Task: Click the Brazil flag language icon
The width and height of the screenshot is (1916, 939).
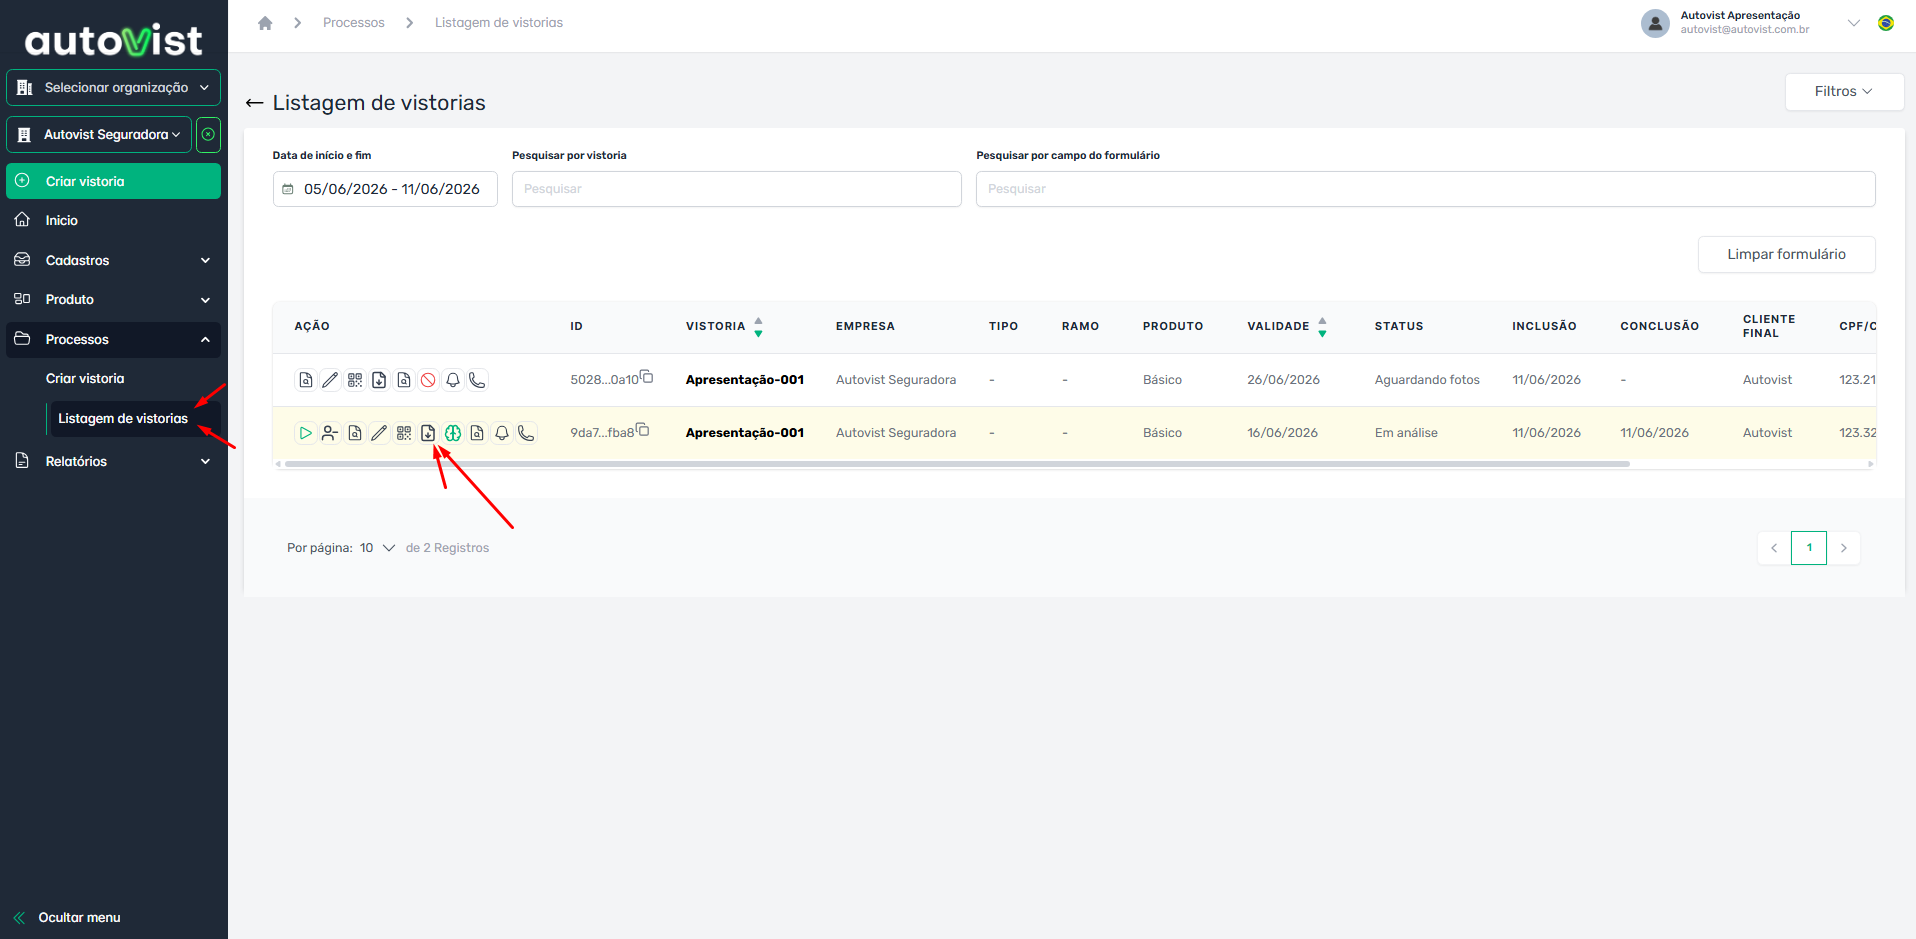Action: tap(1886, 23)
